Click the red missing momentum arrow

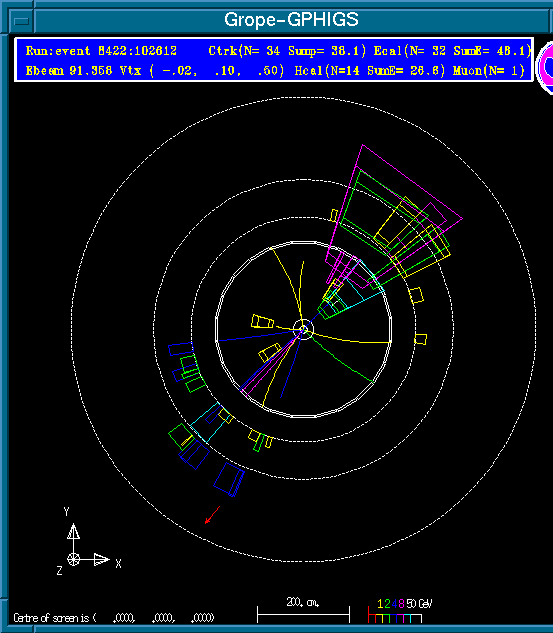[212, 515]
